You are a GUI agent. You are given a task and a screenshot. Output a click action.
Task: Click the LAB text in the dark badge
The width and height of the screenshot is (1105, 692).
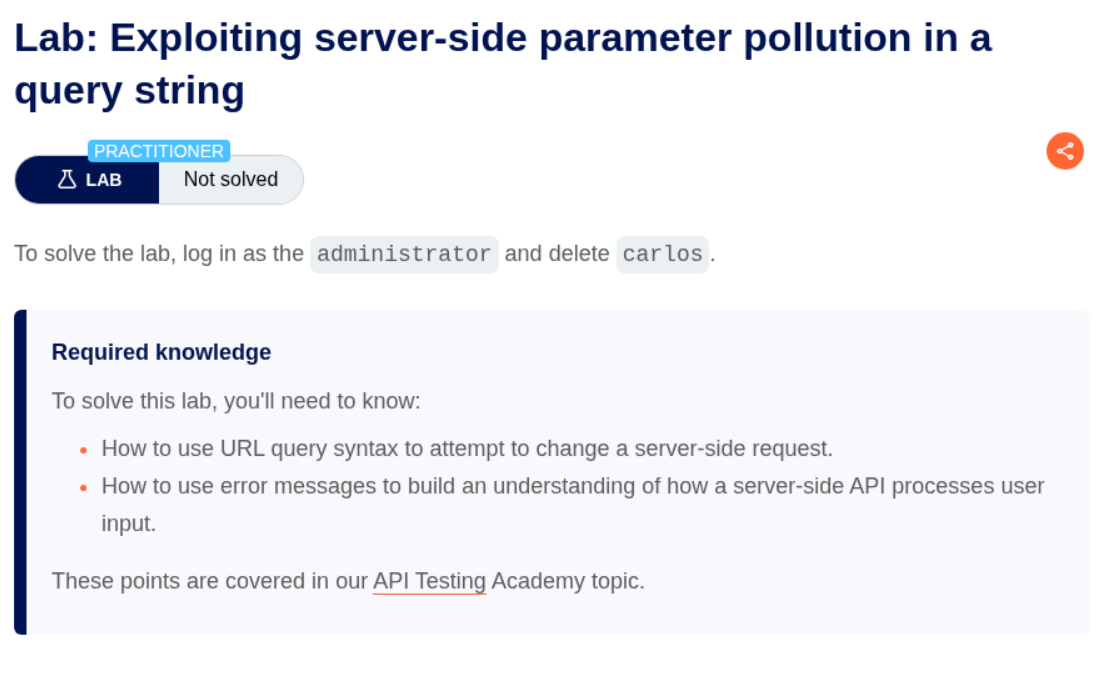(104, 181)
